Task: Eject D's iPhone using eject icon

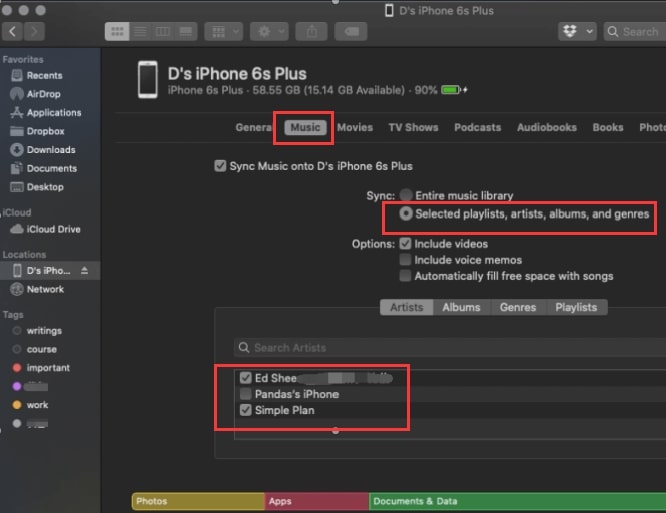Action: point(85,271)
